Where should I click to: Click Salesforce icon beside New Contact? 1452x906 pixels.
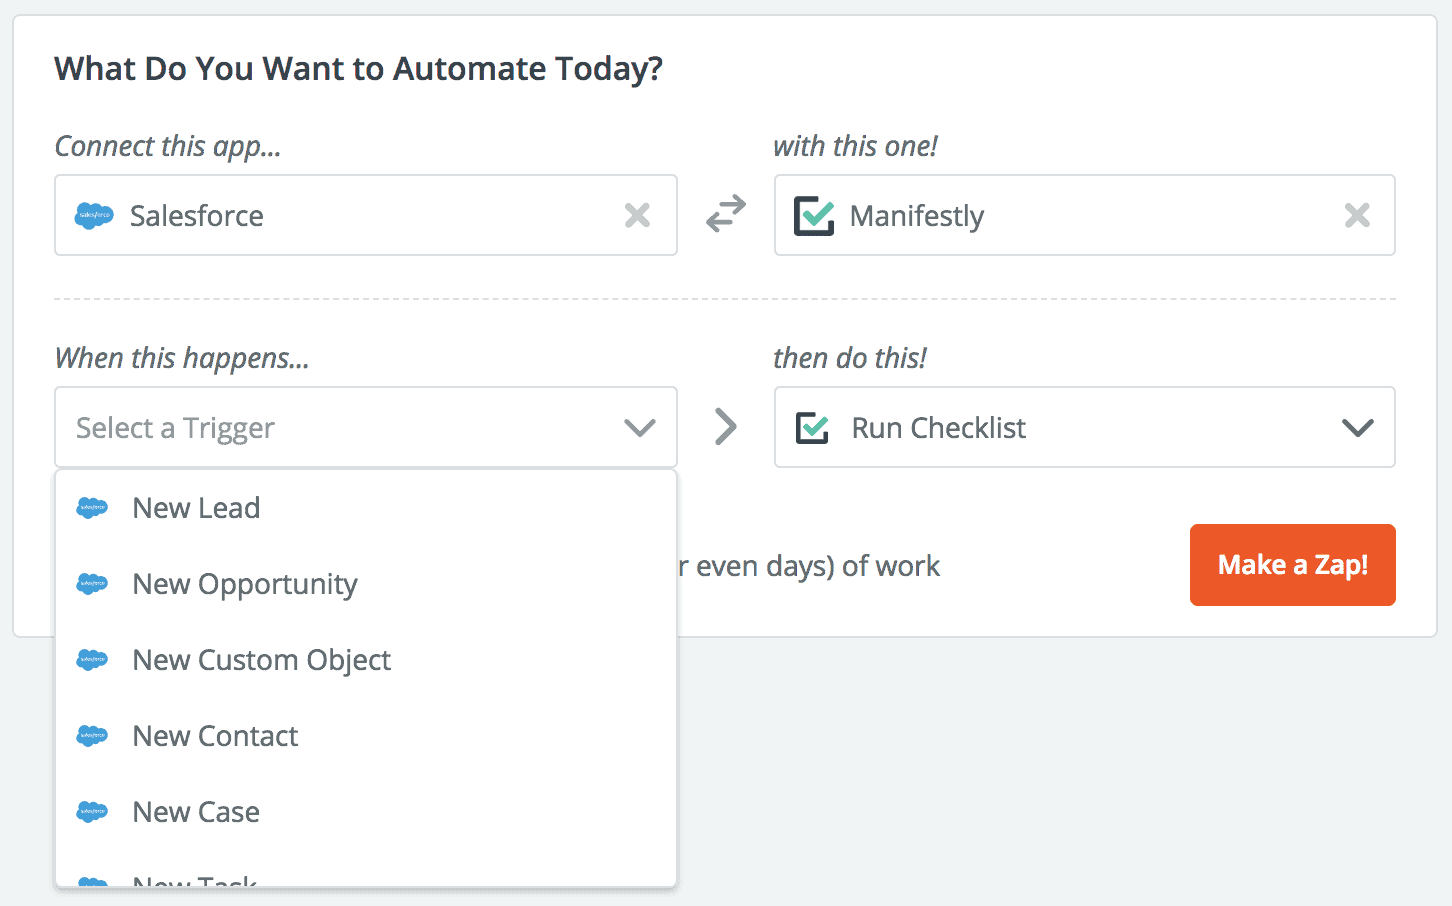92,736
